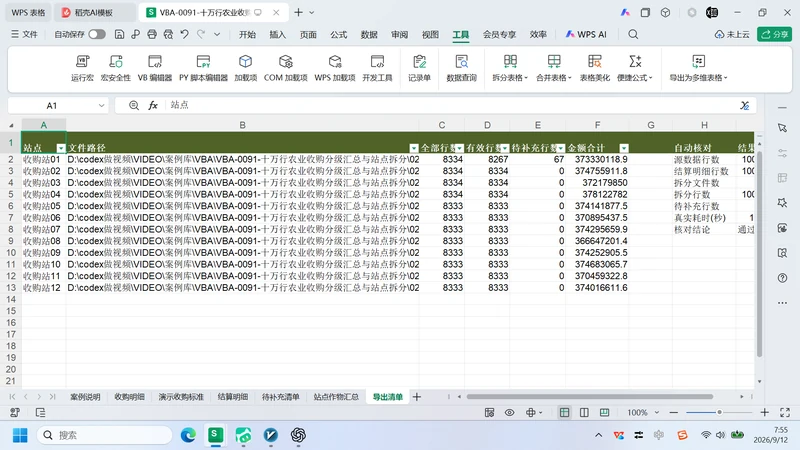800x450 pixels.
Task: Click the zoom slider handle
Action: click(x=719, y=412)
